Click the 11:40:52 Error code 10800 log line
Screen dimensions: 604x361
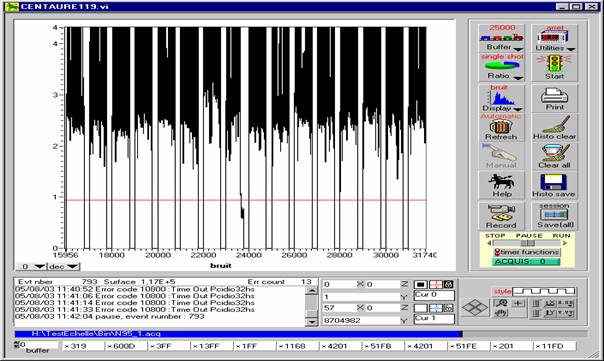coord(135,289)
